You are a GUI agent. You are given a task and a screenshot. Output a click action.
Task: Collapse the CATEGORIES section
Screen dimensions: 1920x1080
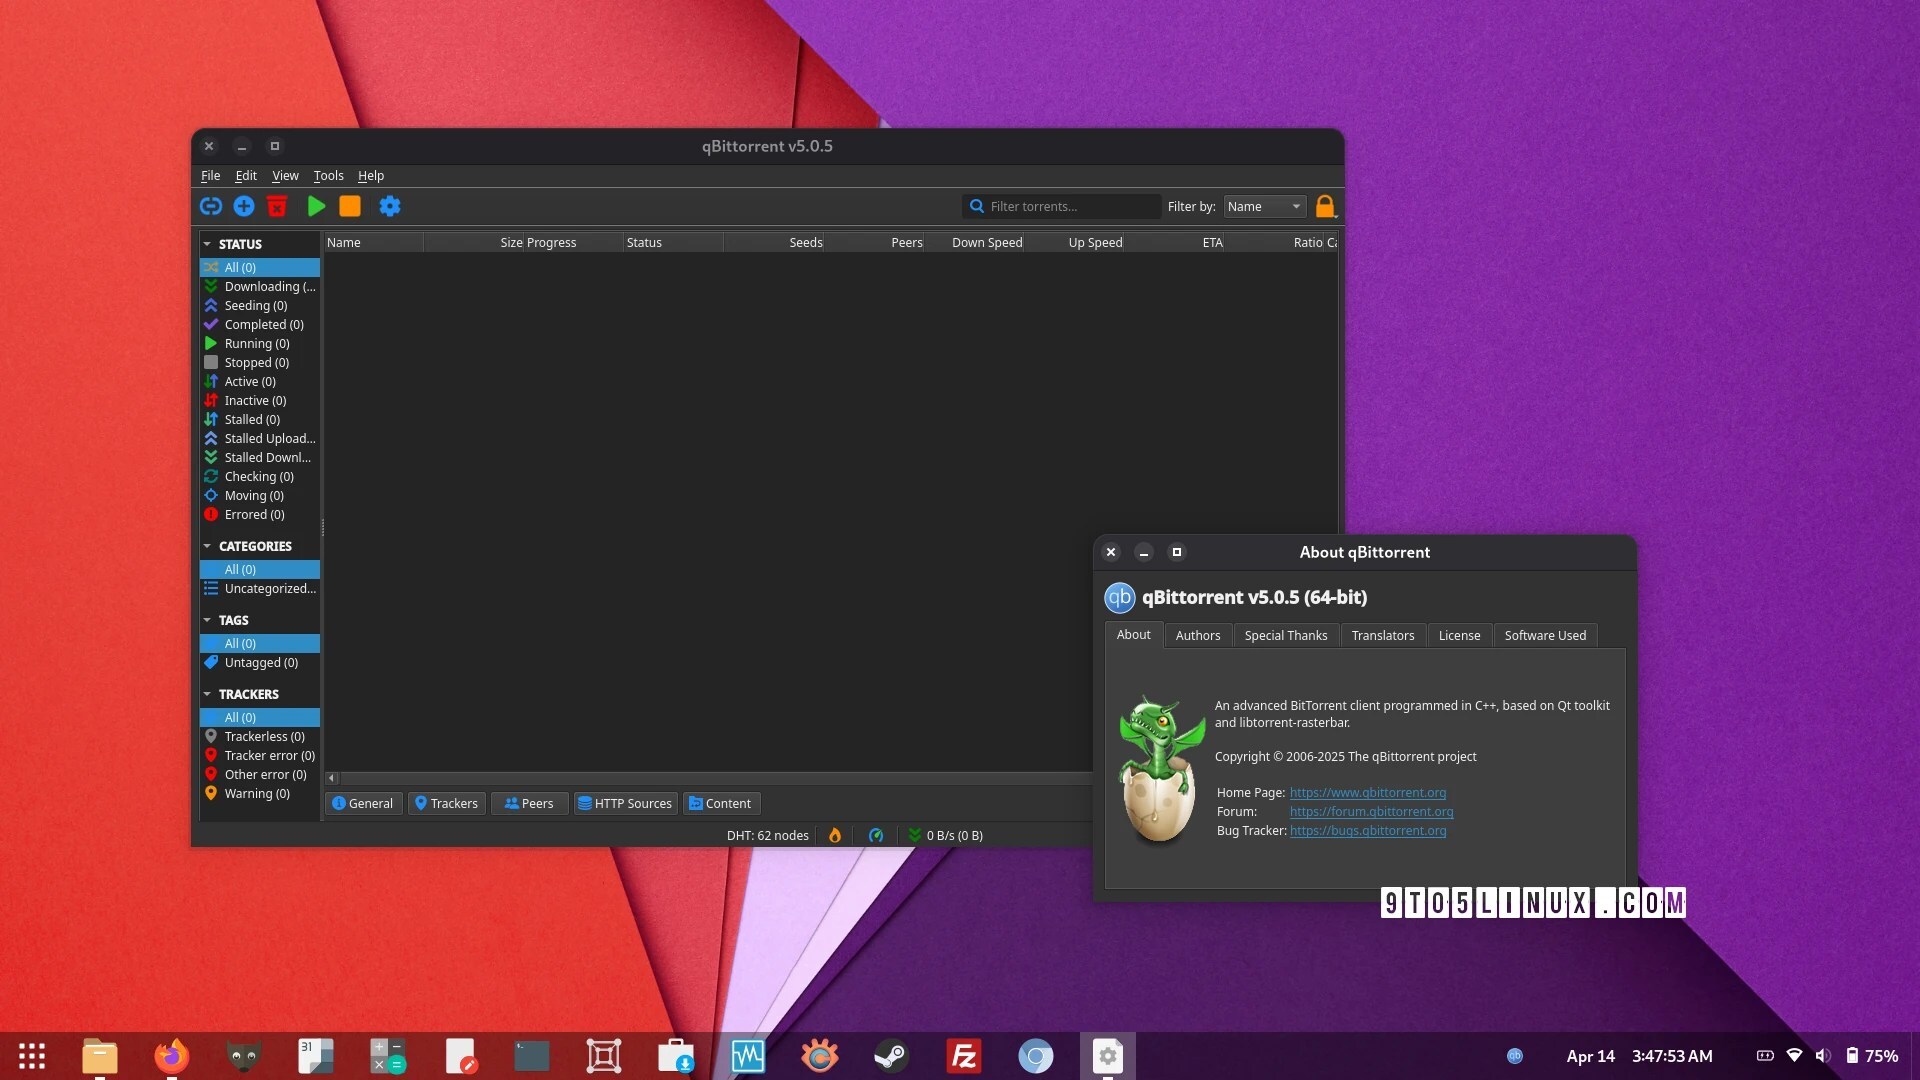point(207,546)
